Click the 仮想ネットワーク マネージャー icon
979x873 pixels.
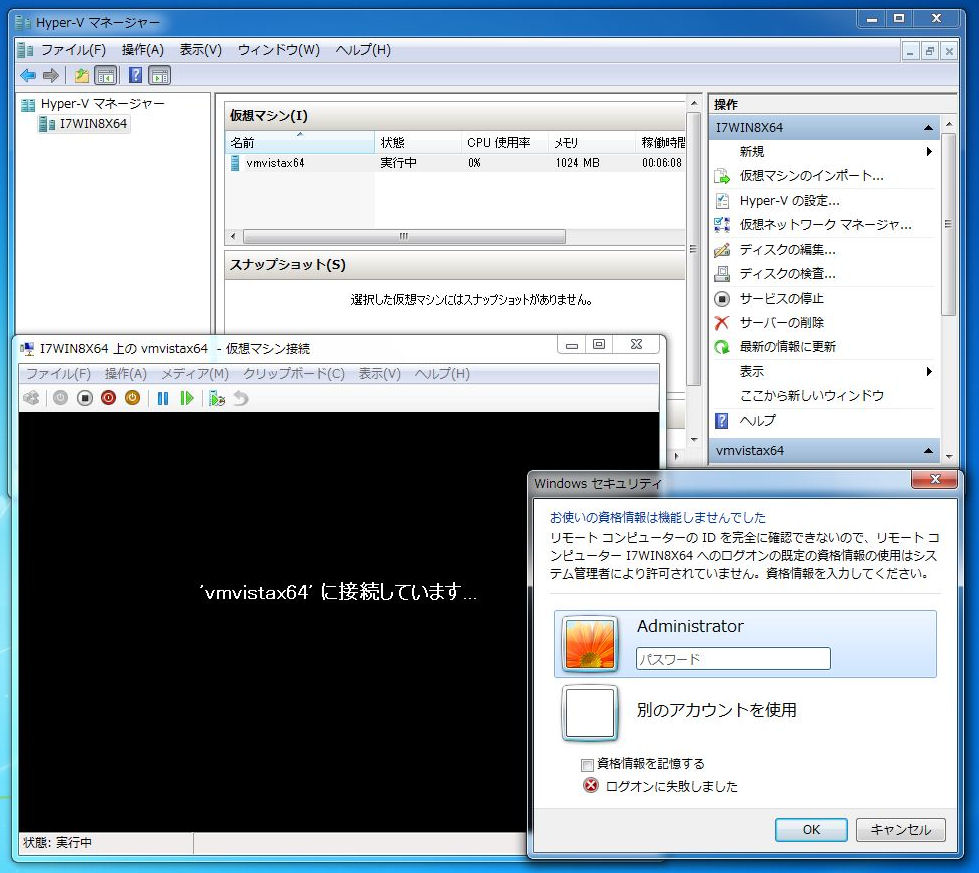pos(722,225)
